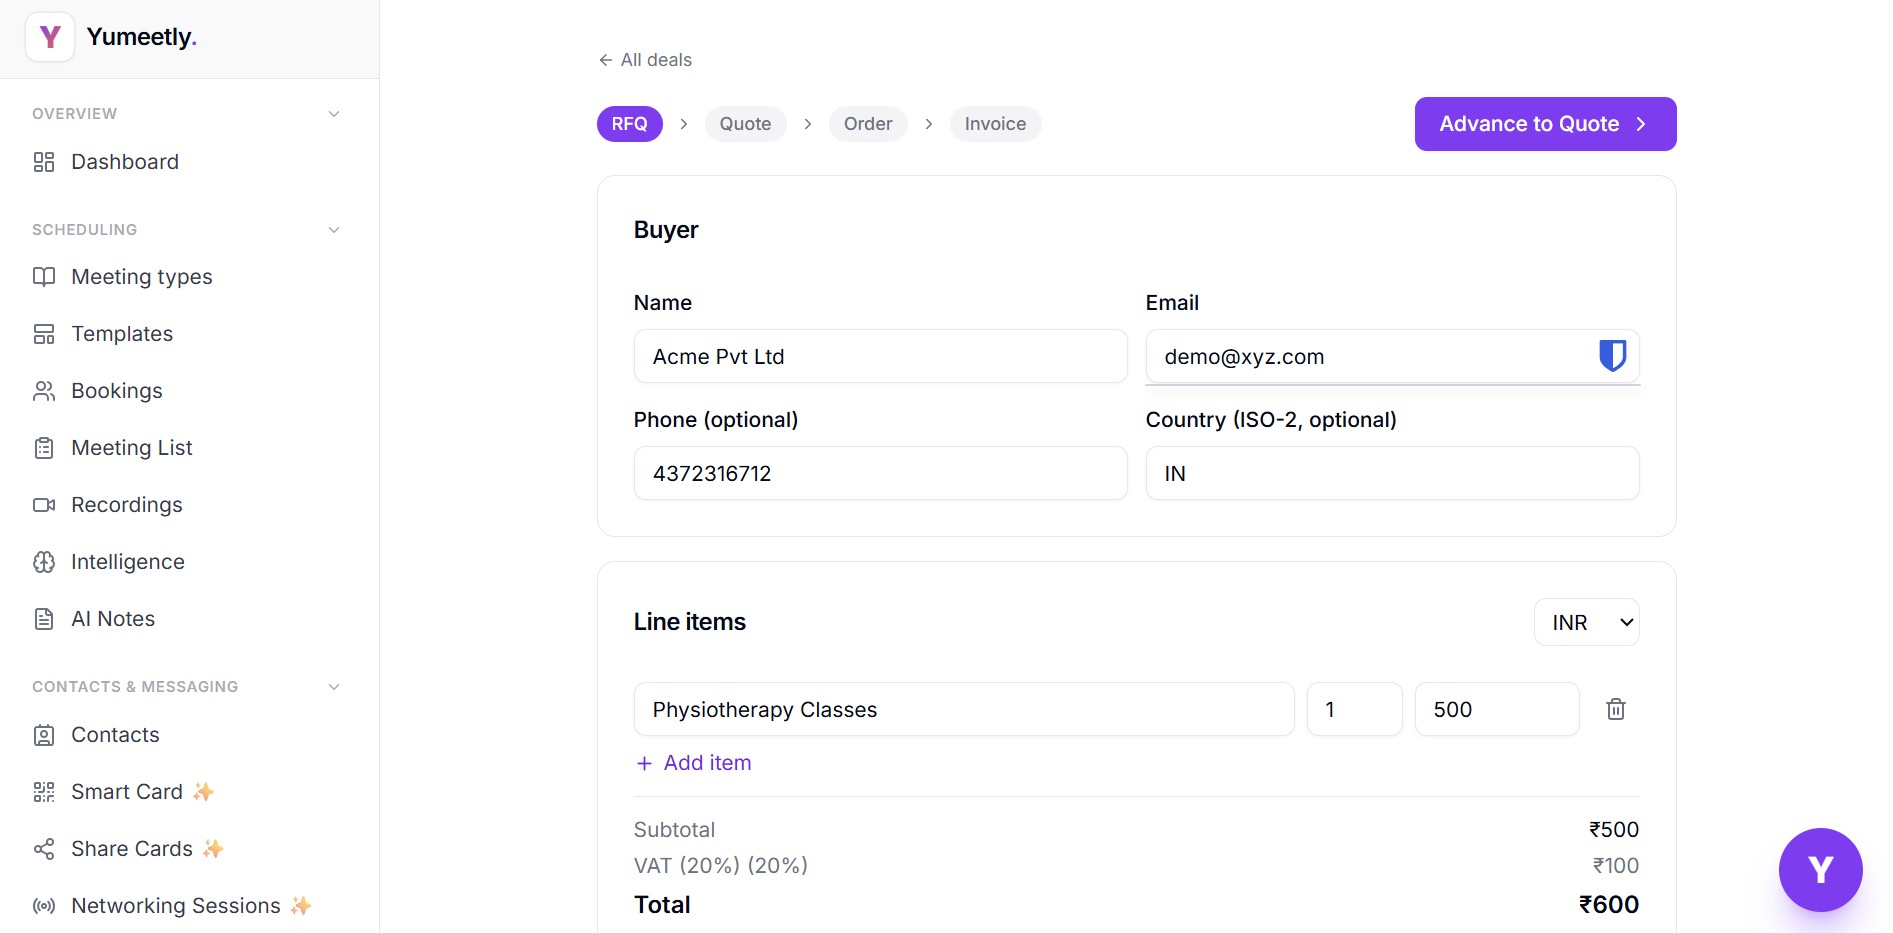Image resolution: width=1893 pixels, height=933 pixels.
Task: Select the Invoice stage pill
Action: [x=995, y=124]
